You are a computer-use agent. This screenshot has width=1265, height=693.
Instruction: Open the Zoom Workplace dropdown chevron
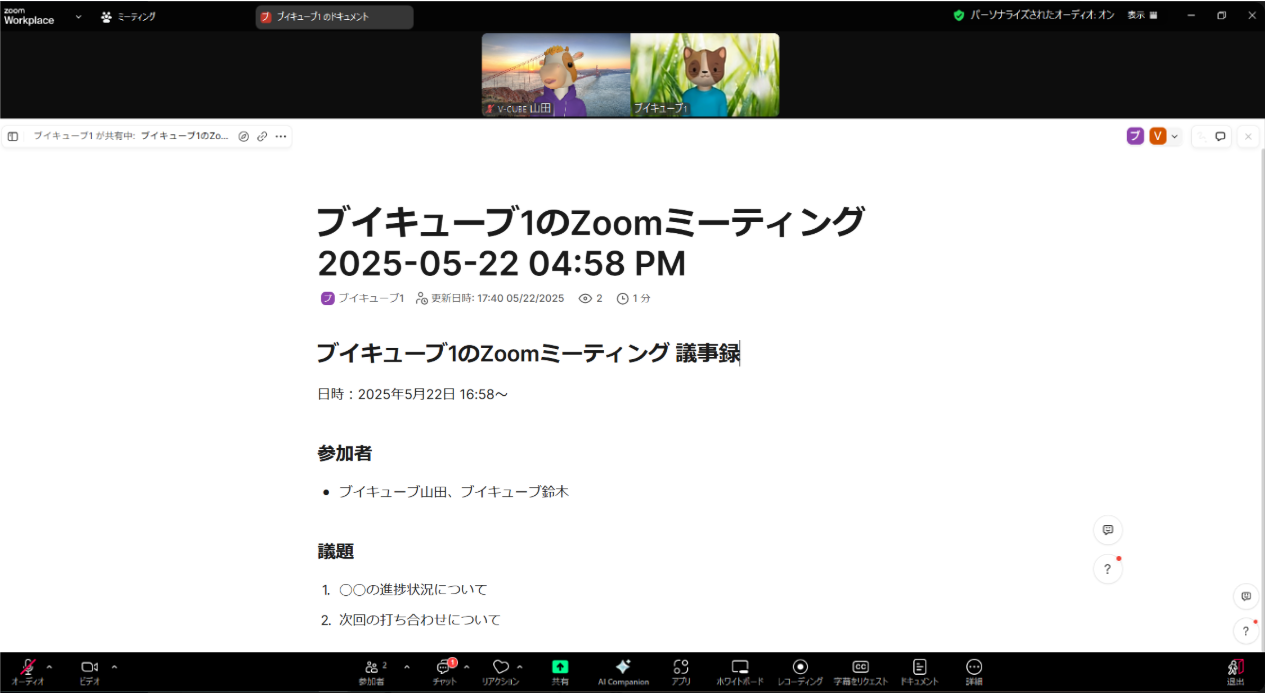[78, 16]
